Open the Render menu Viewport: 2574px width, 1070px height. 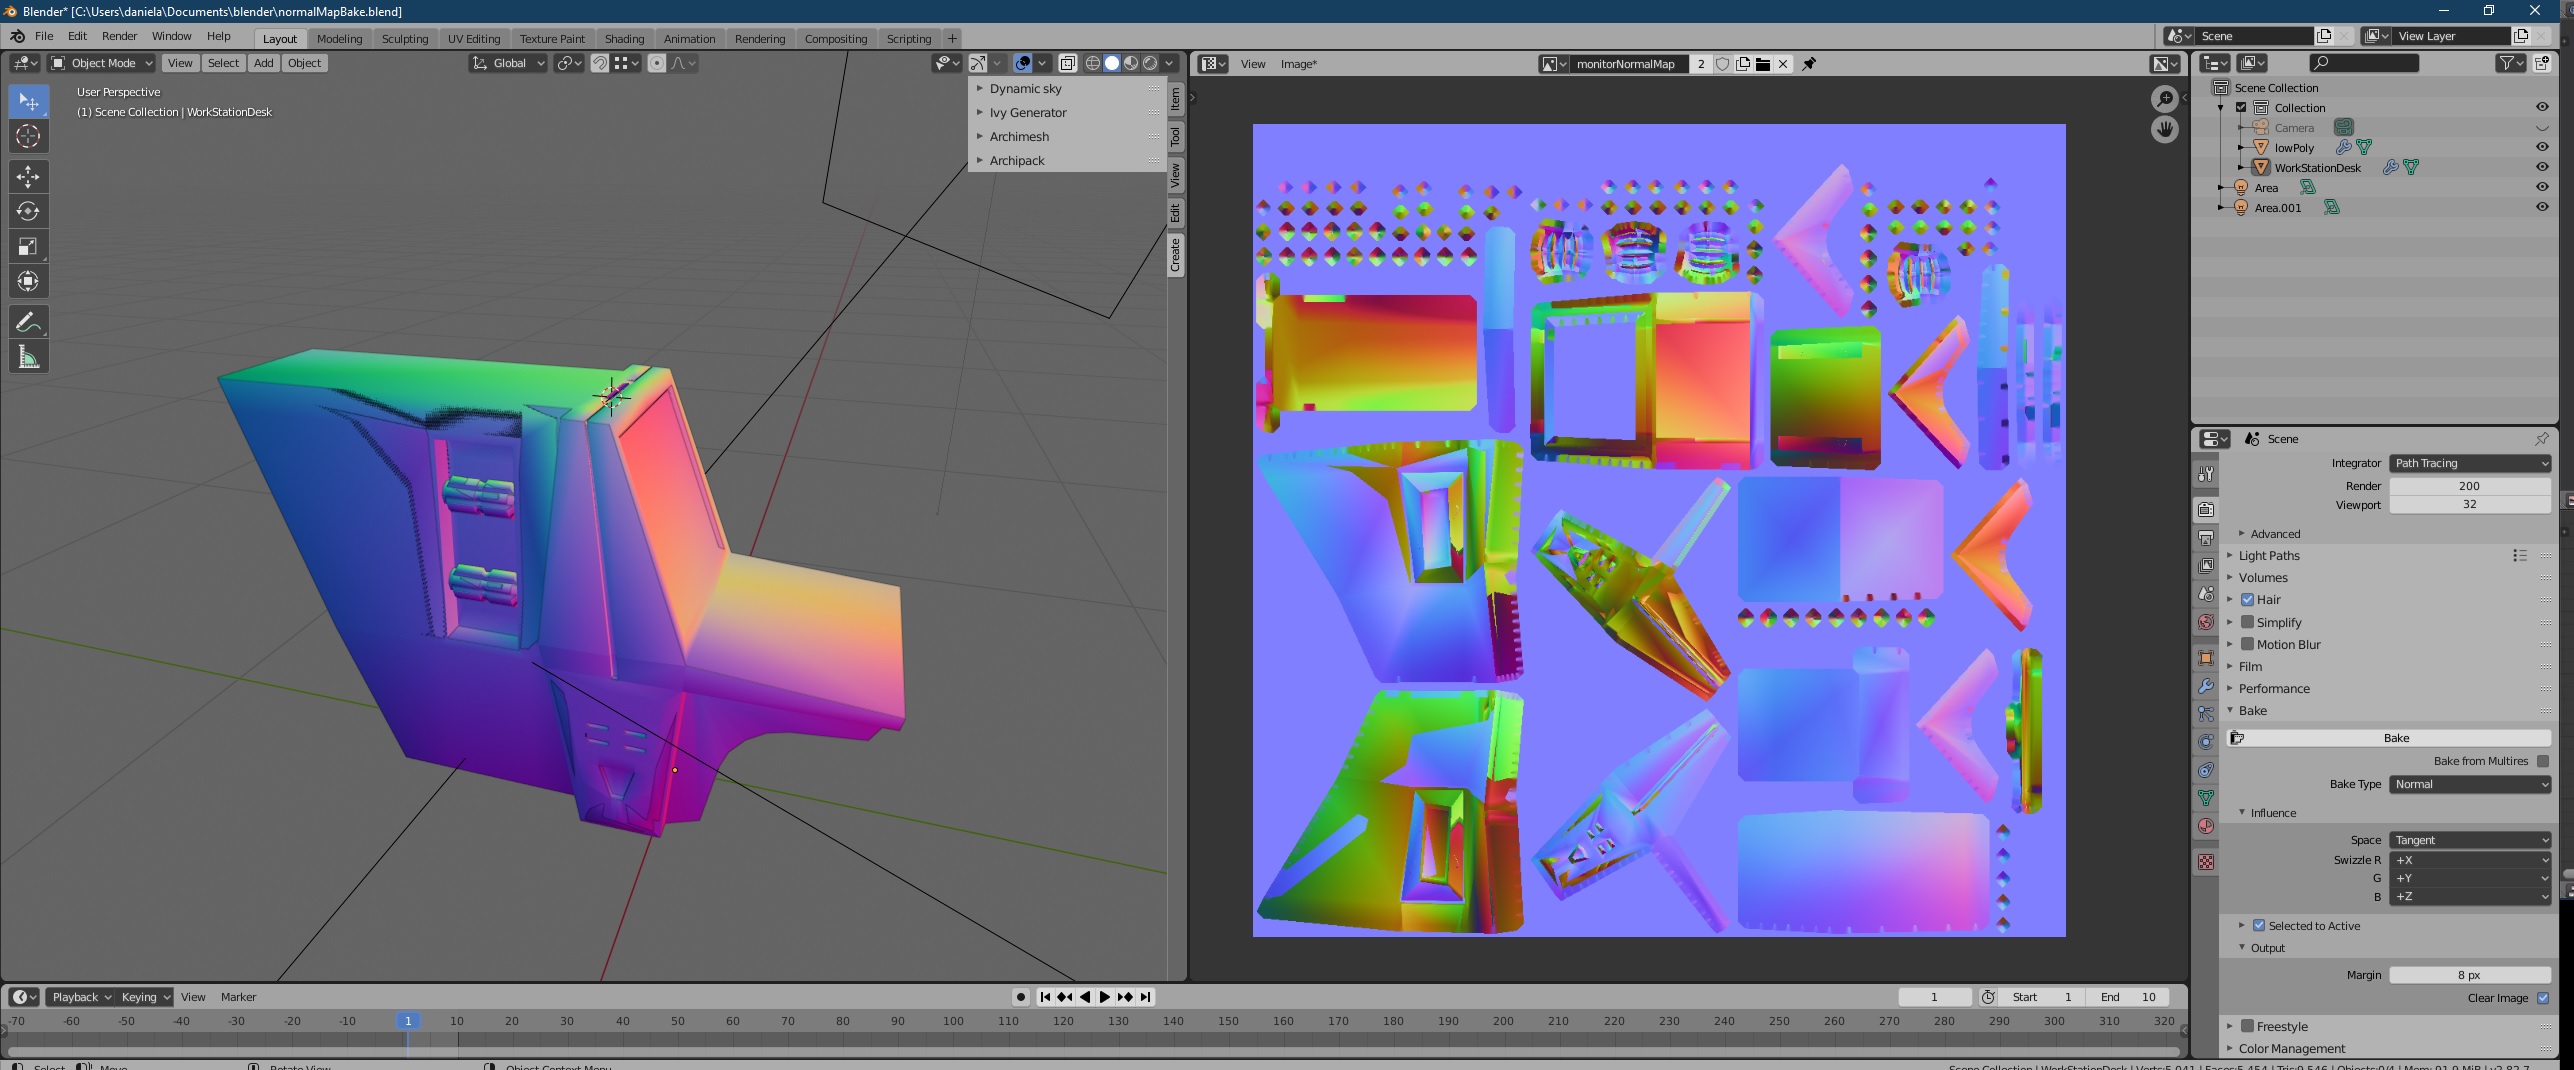tap(119, 35)
